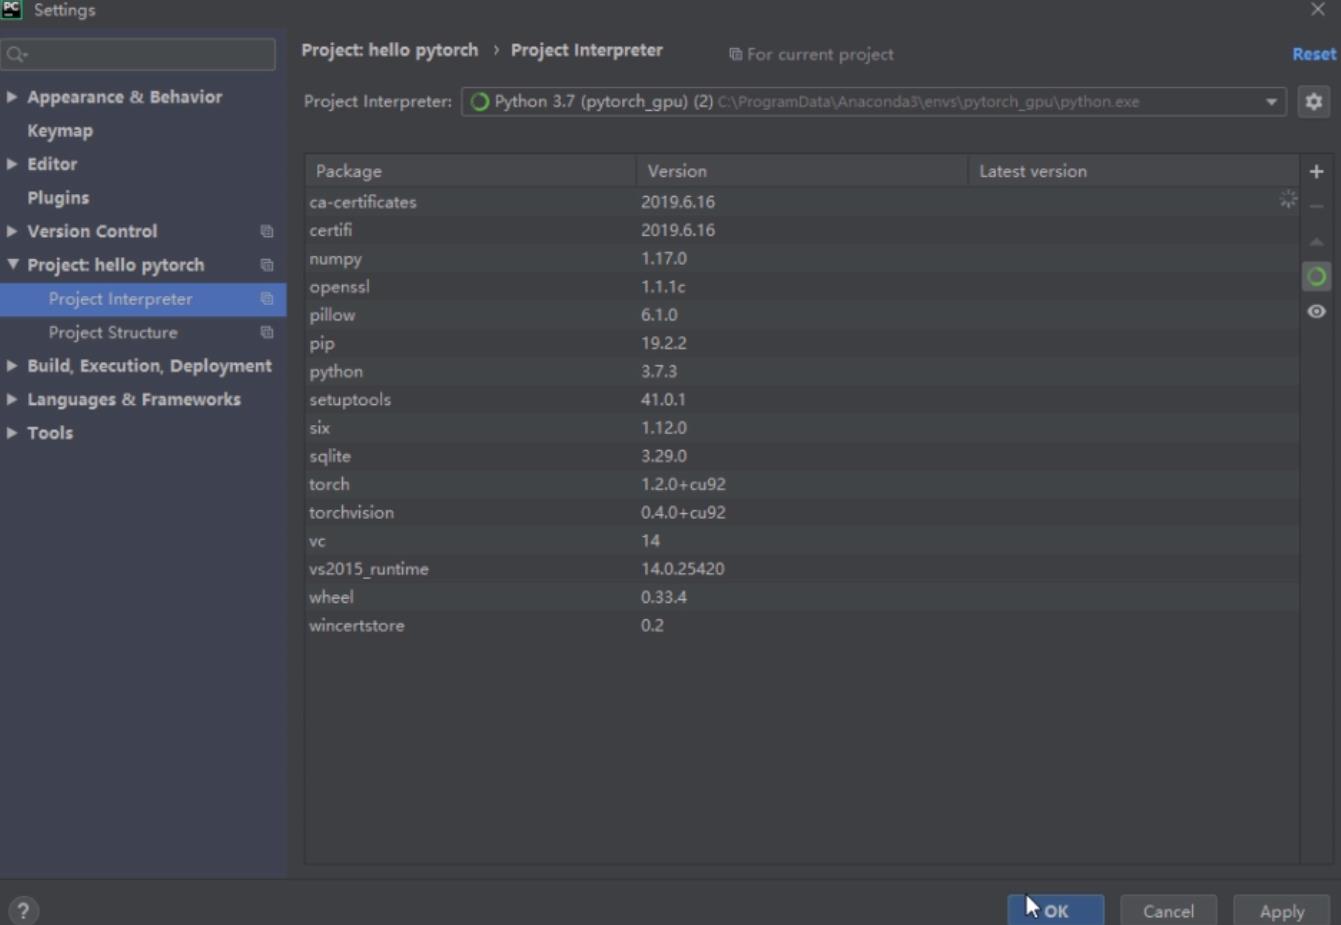Click the project-level icon beside Project: hello pytorch
The image size is (1341, 925).
click(267, 266)
